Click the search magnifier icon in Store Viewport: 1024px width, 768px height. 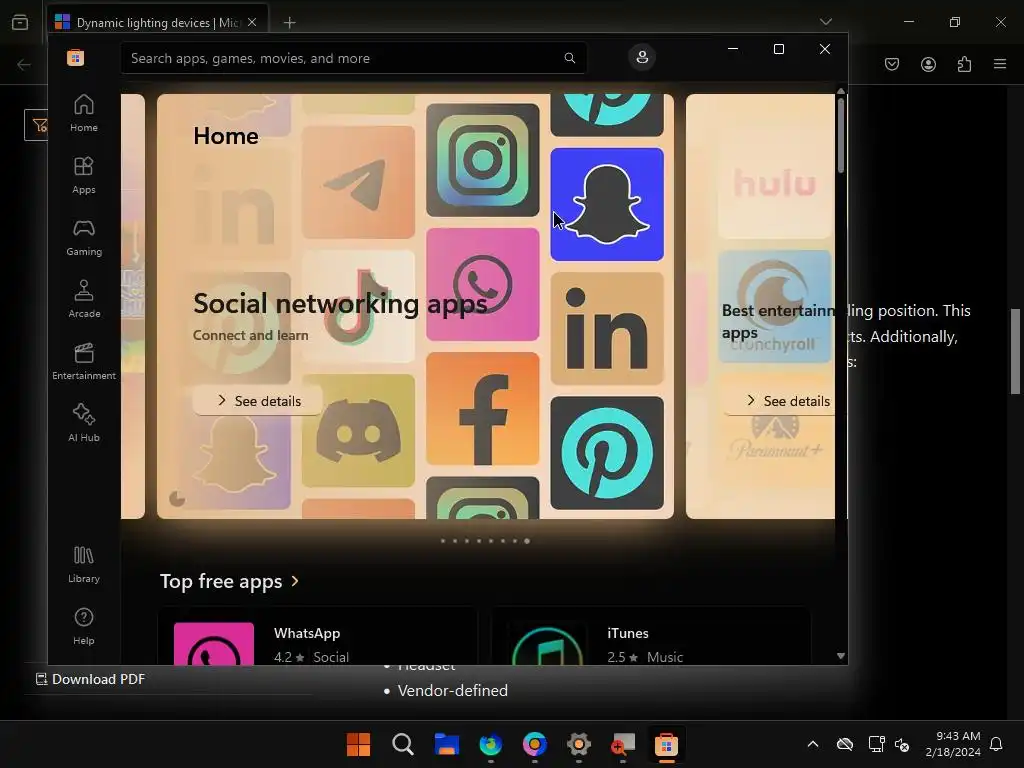coord(569,58)
